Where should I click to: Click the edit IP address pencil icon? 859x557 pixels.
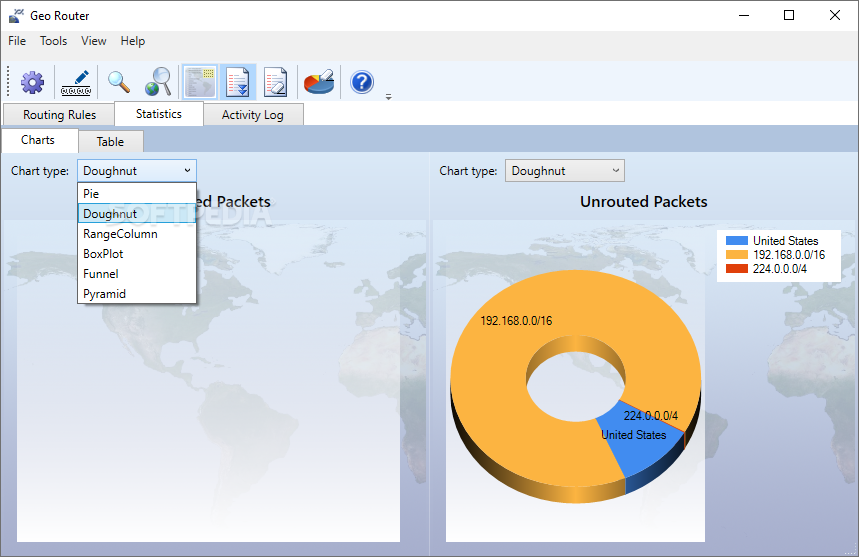[x=76, y=83]
